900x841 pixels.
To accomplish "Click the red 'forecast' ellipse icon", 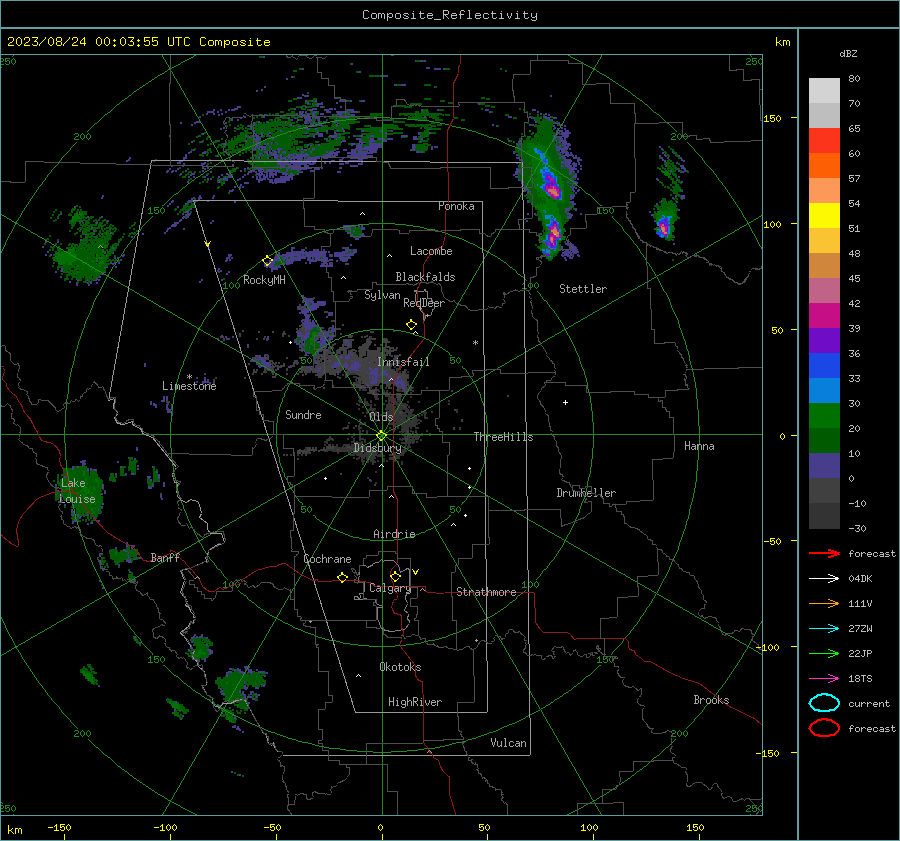I will click(824, 728).
